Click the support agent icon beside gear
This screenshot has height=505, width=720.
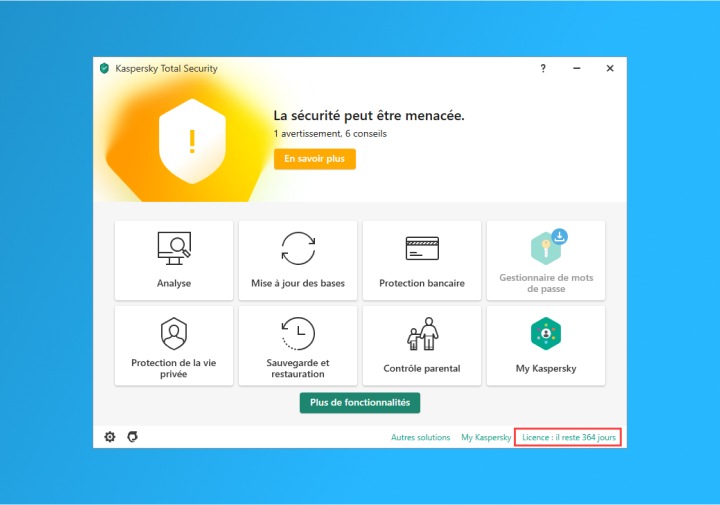point(132,437)
